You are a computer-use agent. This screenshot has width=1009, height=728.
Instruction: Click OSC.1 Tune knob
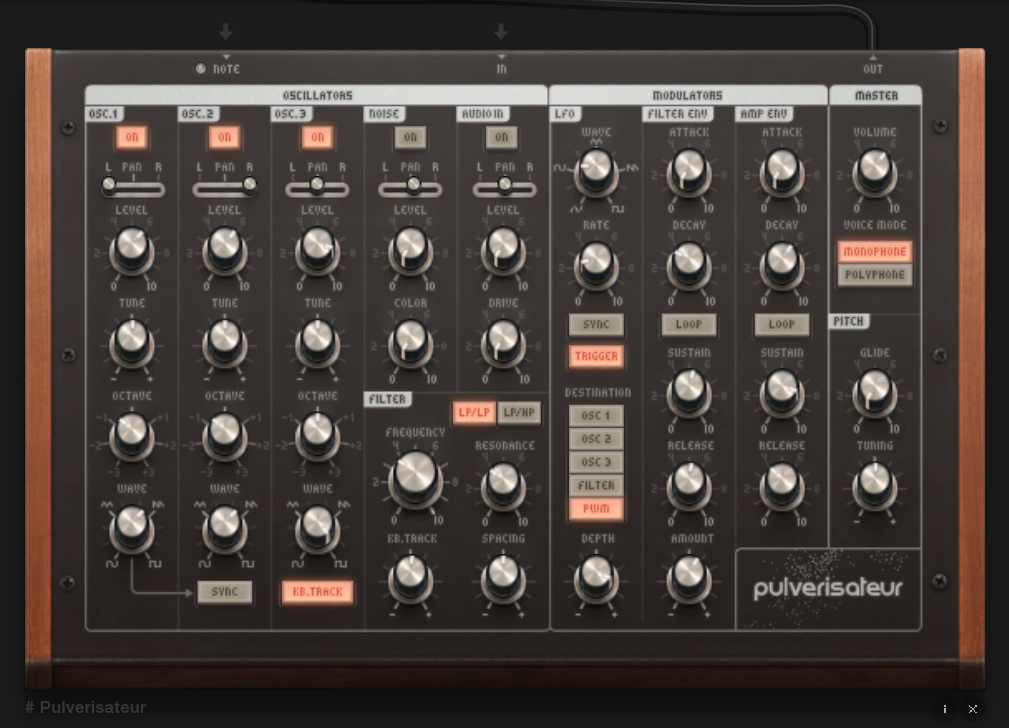[132, 342]
